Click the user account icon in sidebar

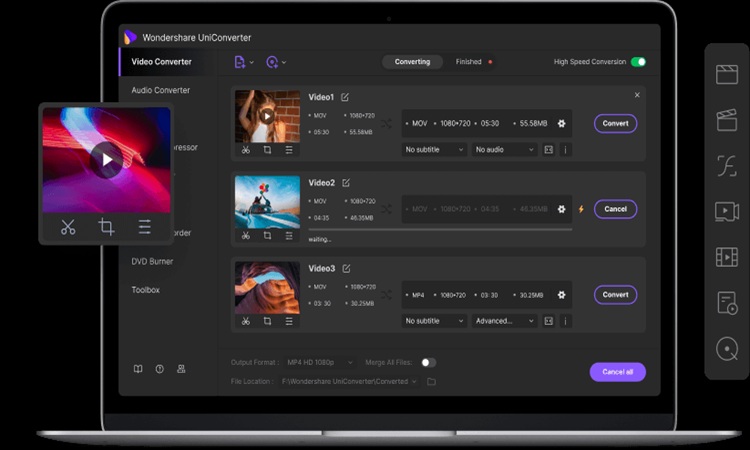pos(181,369)
